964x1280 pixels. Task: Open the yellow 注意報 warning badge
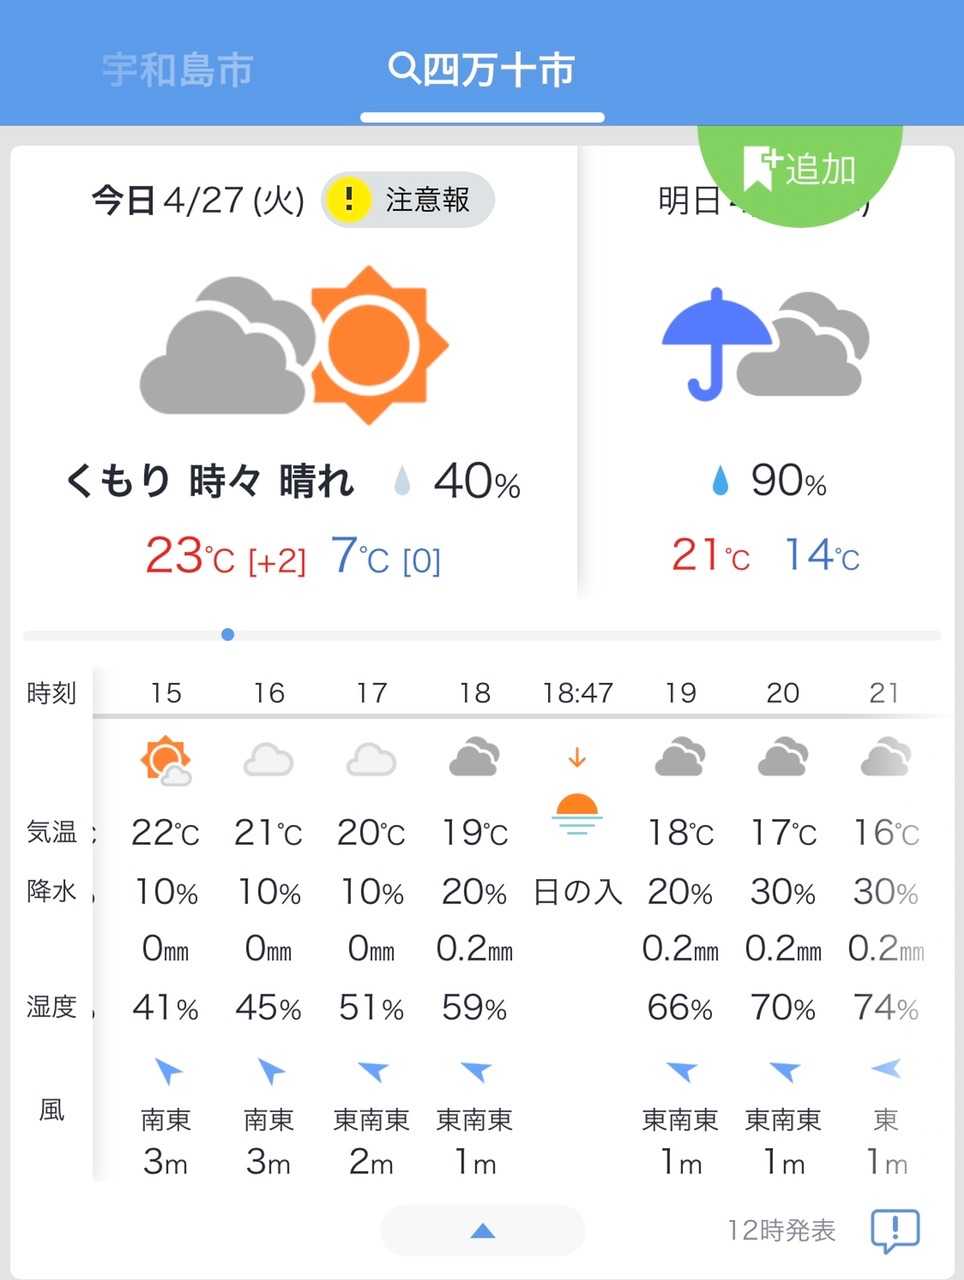pos(408,200)
